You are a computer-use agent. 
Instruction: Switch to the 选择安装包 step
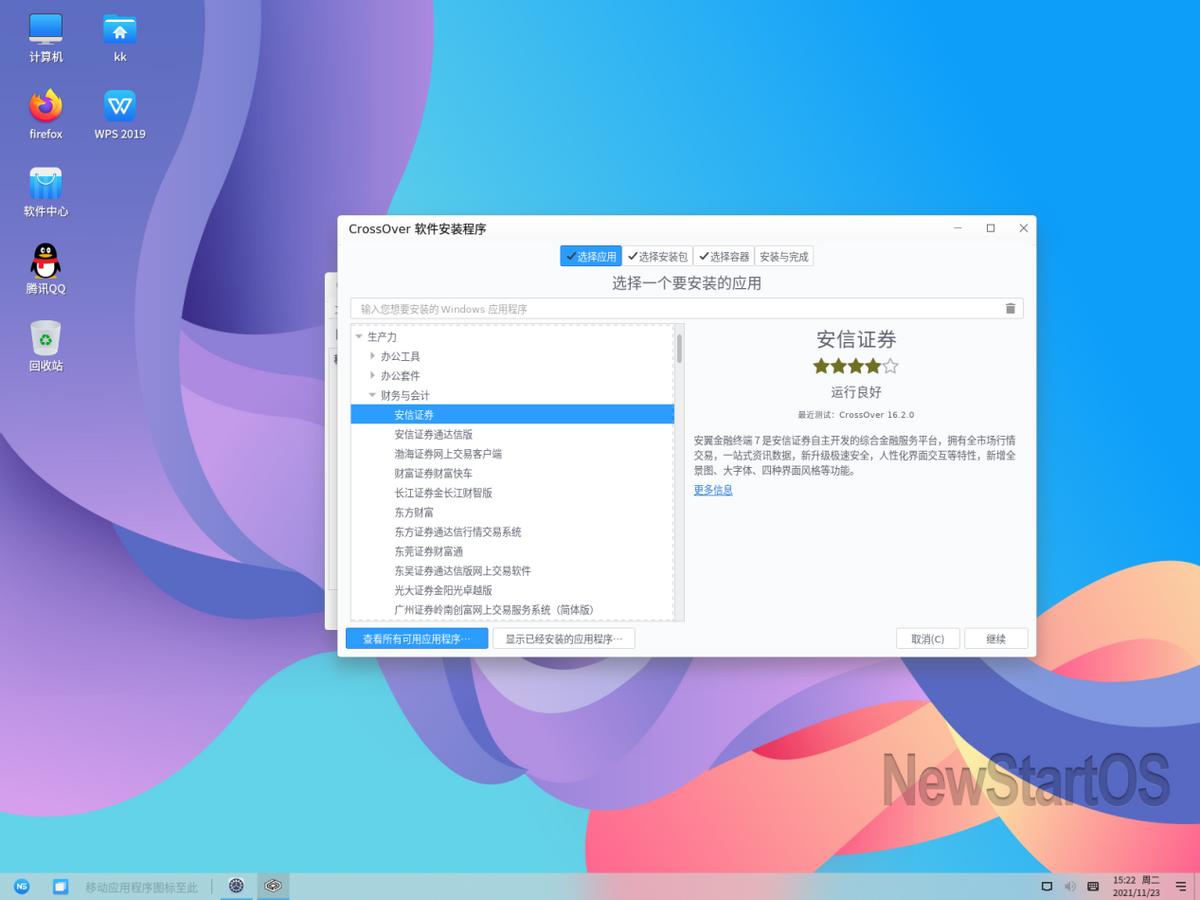(659, 256)
